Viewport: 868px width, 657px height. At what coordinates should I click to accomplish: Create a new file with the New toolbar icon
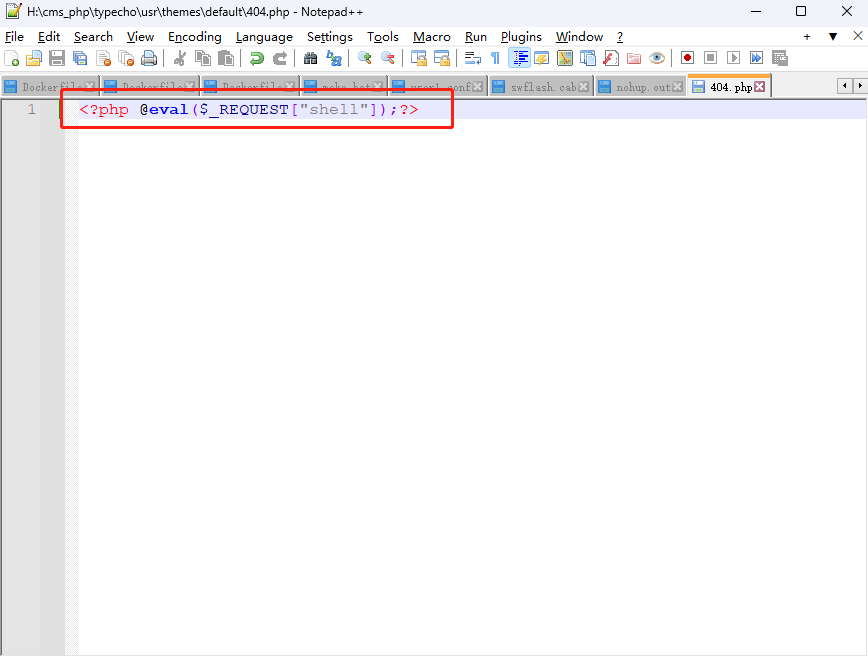[x=12, y=58]
